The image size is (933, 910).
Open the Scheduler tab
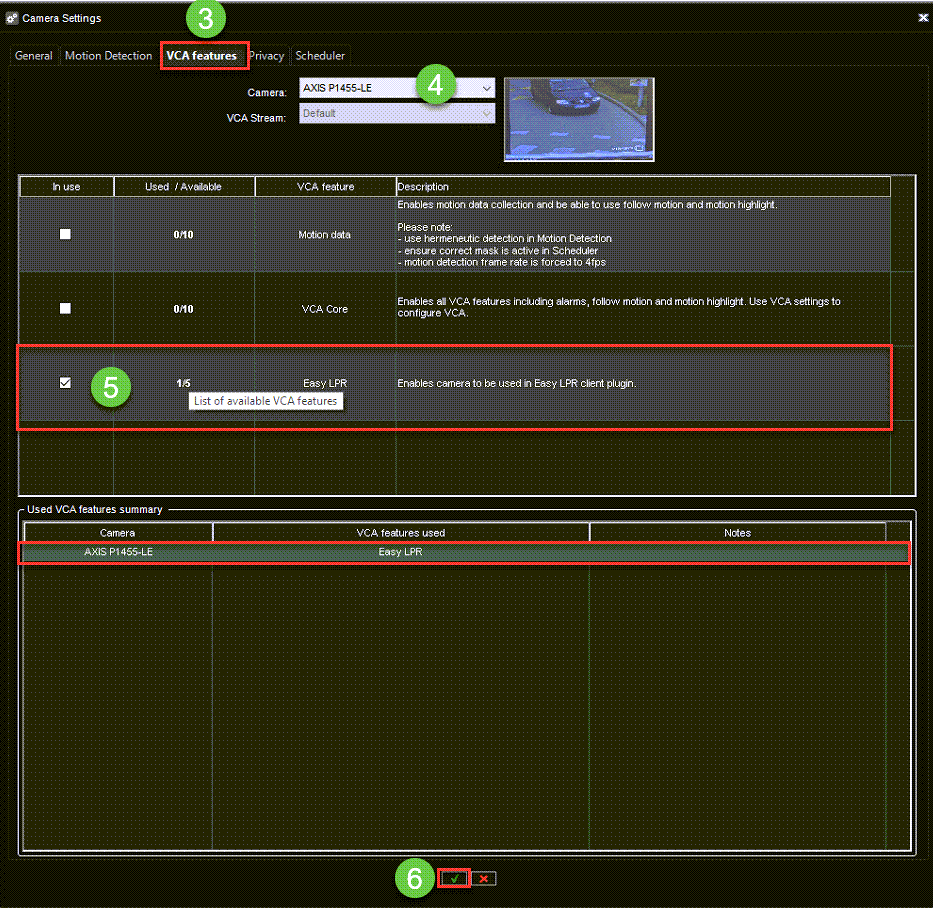pos(320,56)
